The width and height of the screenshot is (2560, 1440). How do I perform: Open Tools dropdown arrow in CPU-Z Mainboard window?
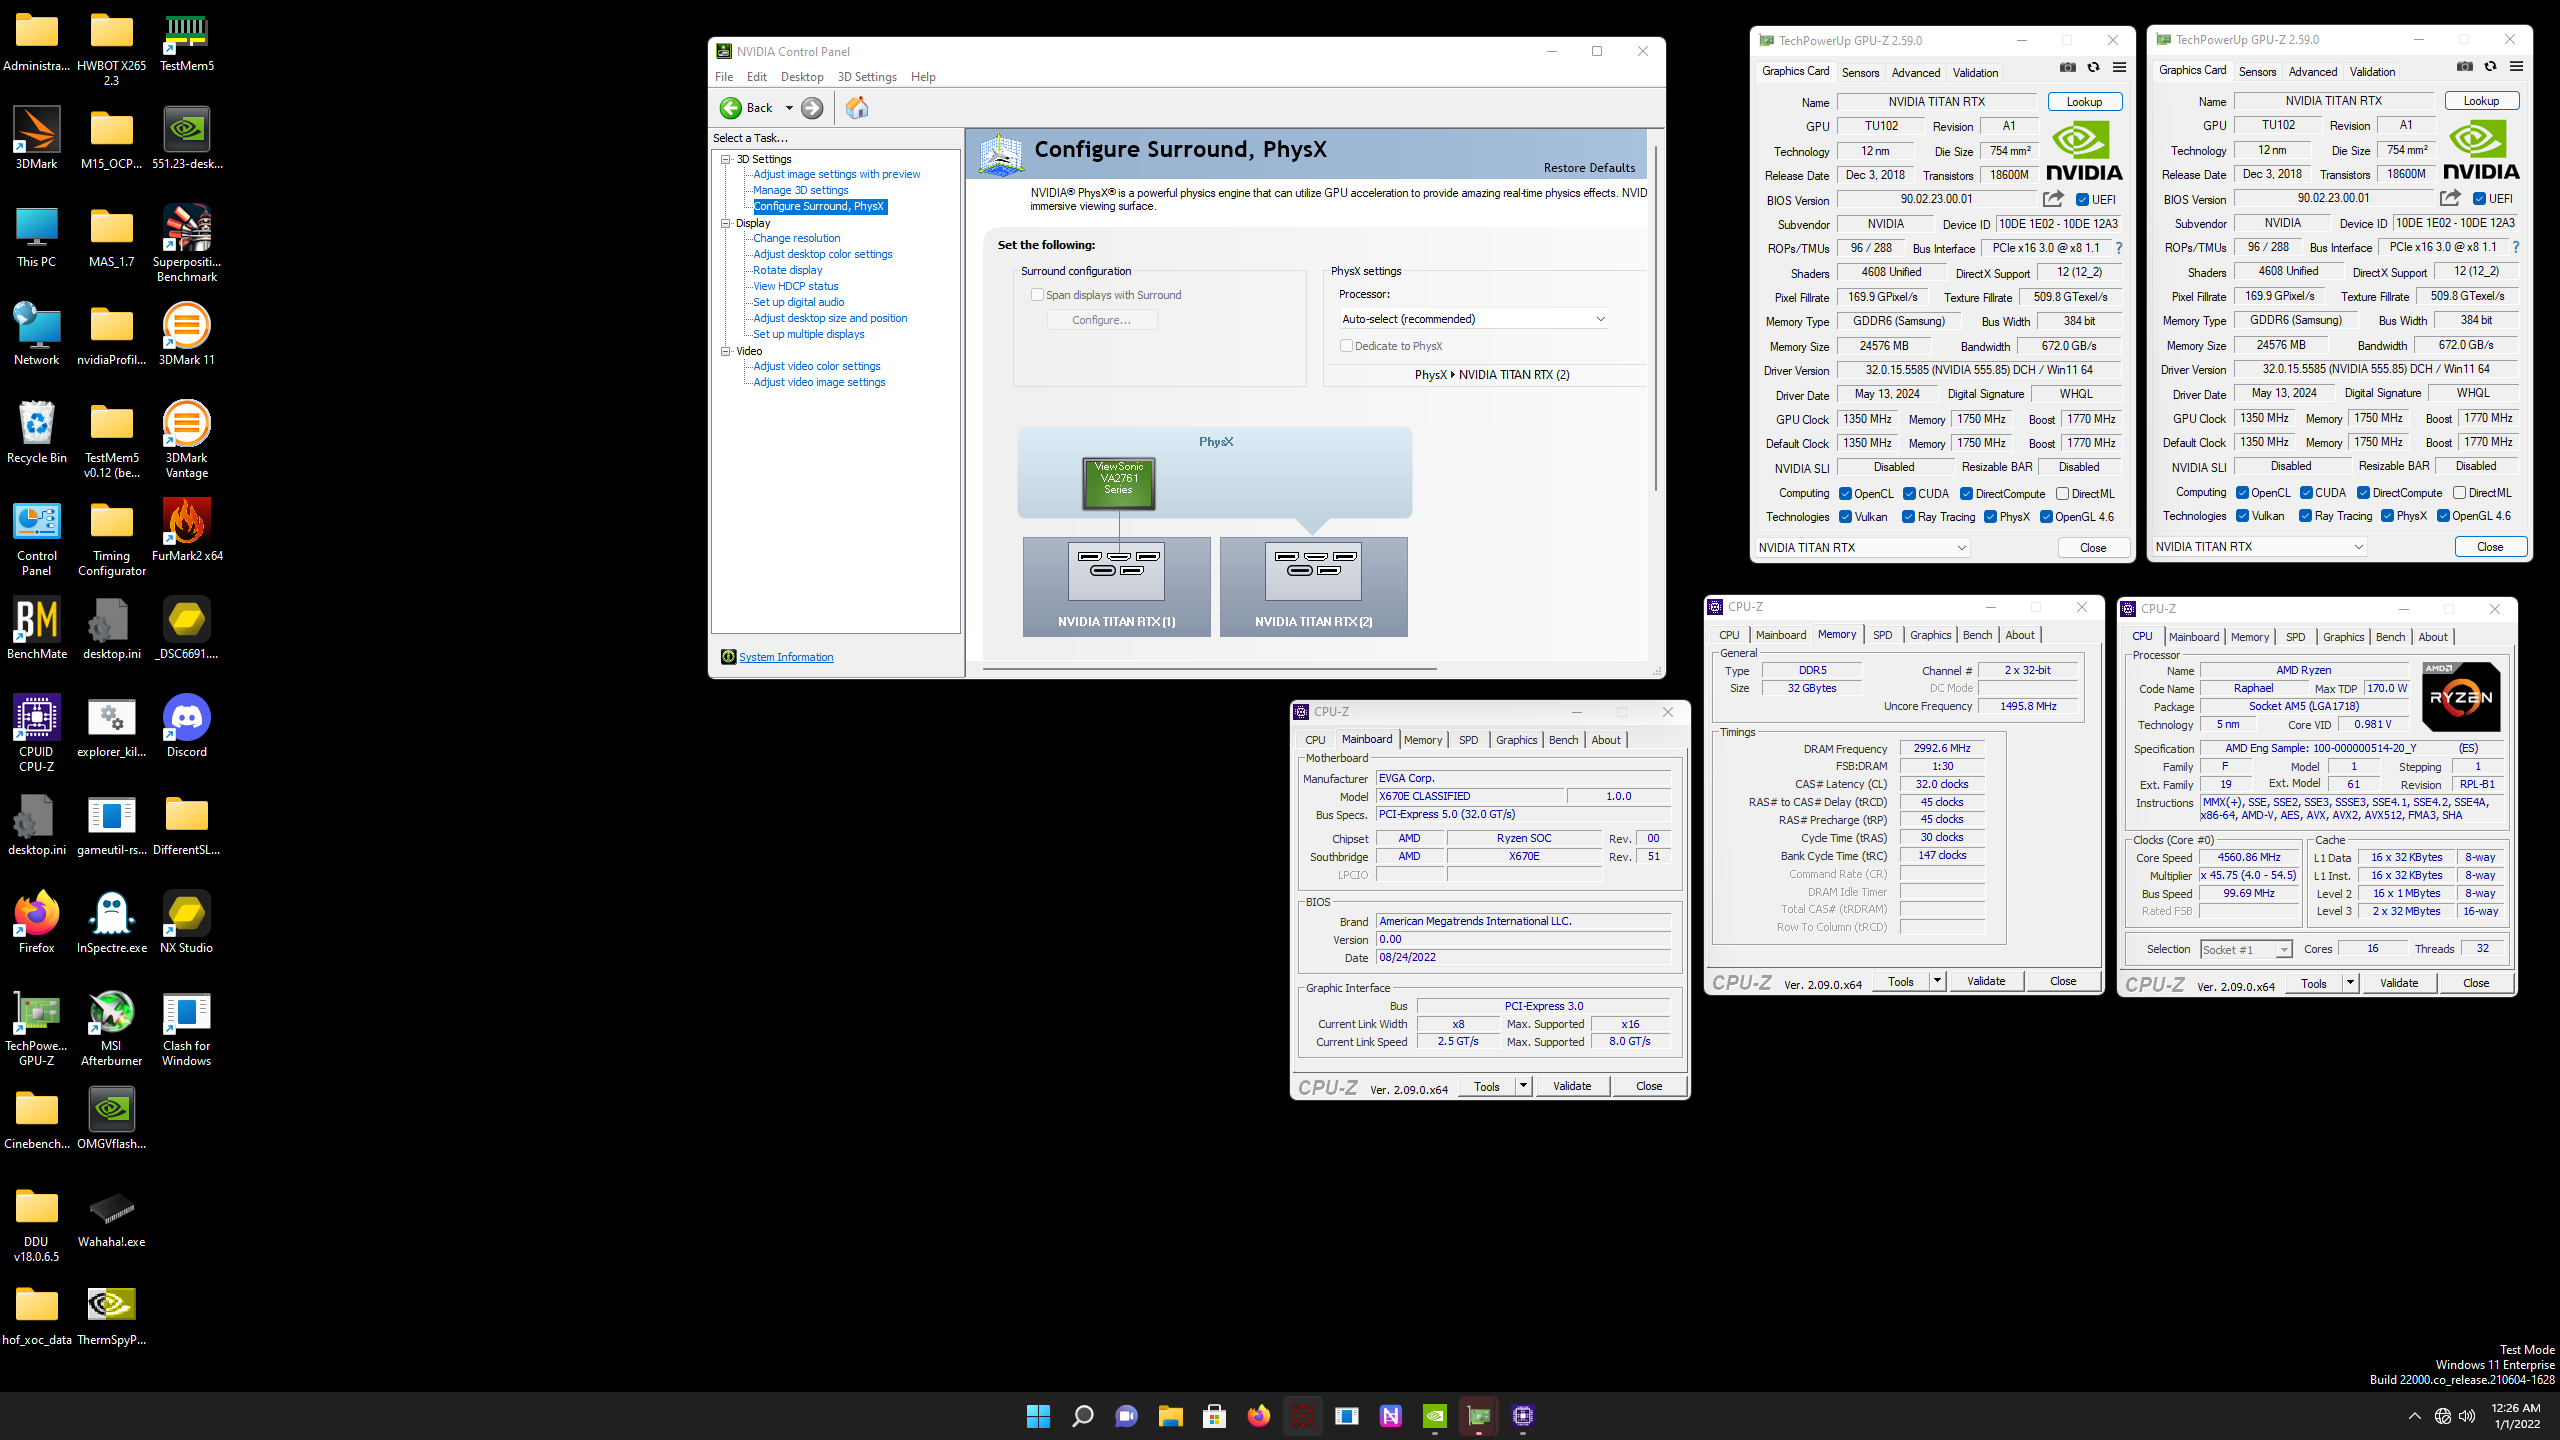tap(1523, 1087)
